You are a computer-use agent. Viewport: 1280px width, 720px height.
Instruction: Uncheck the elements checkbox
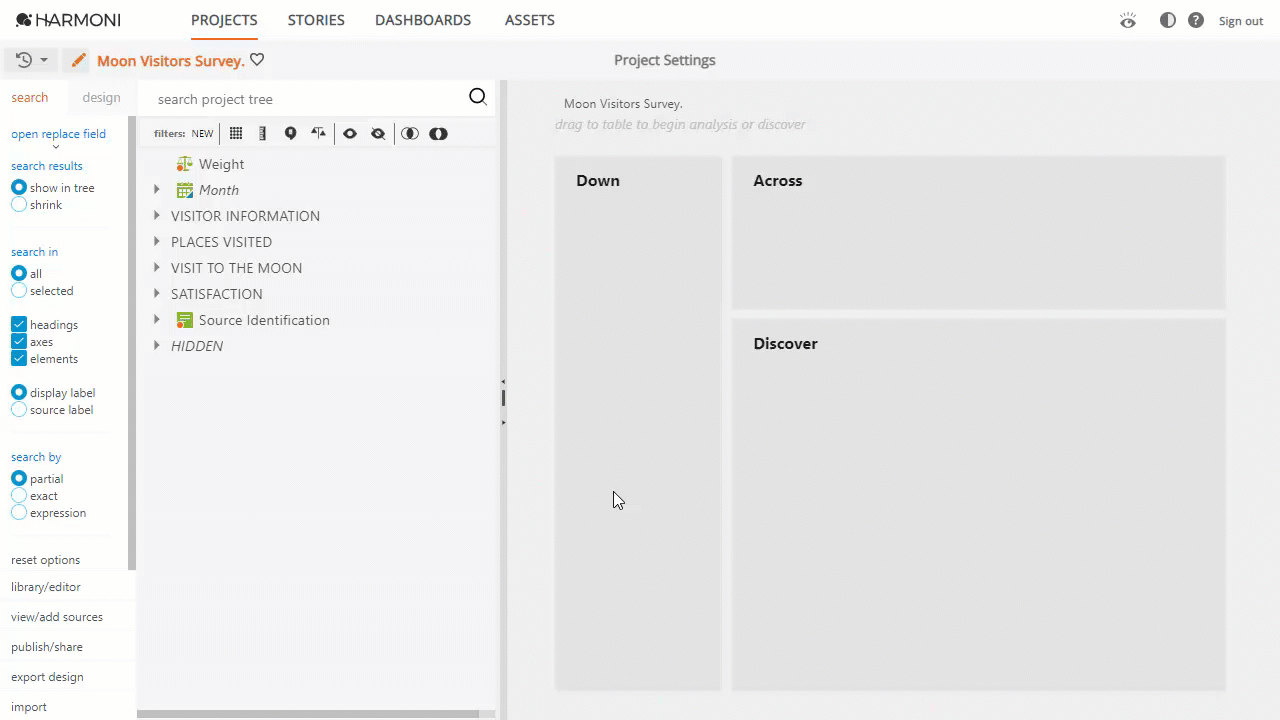(19, 358)
